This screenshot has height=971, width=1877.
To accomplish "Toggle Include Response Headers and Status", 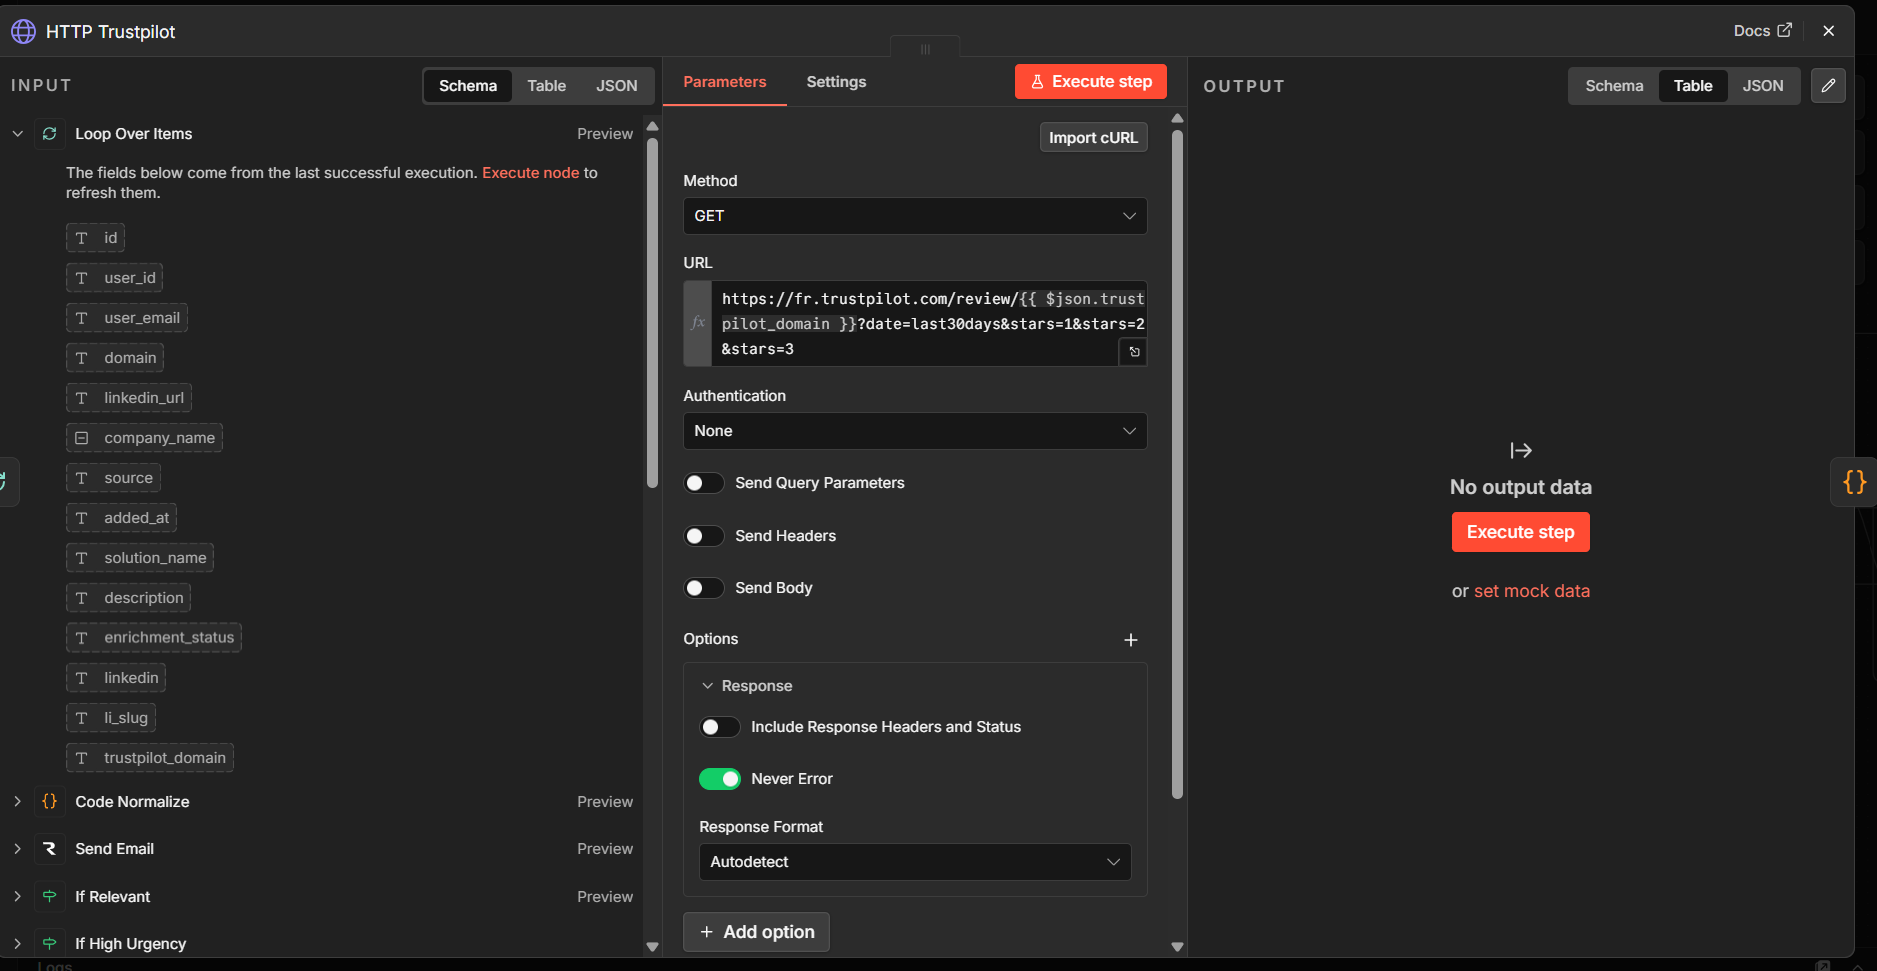I will point(720,727).
